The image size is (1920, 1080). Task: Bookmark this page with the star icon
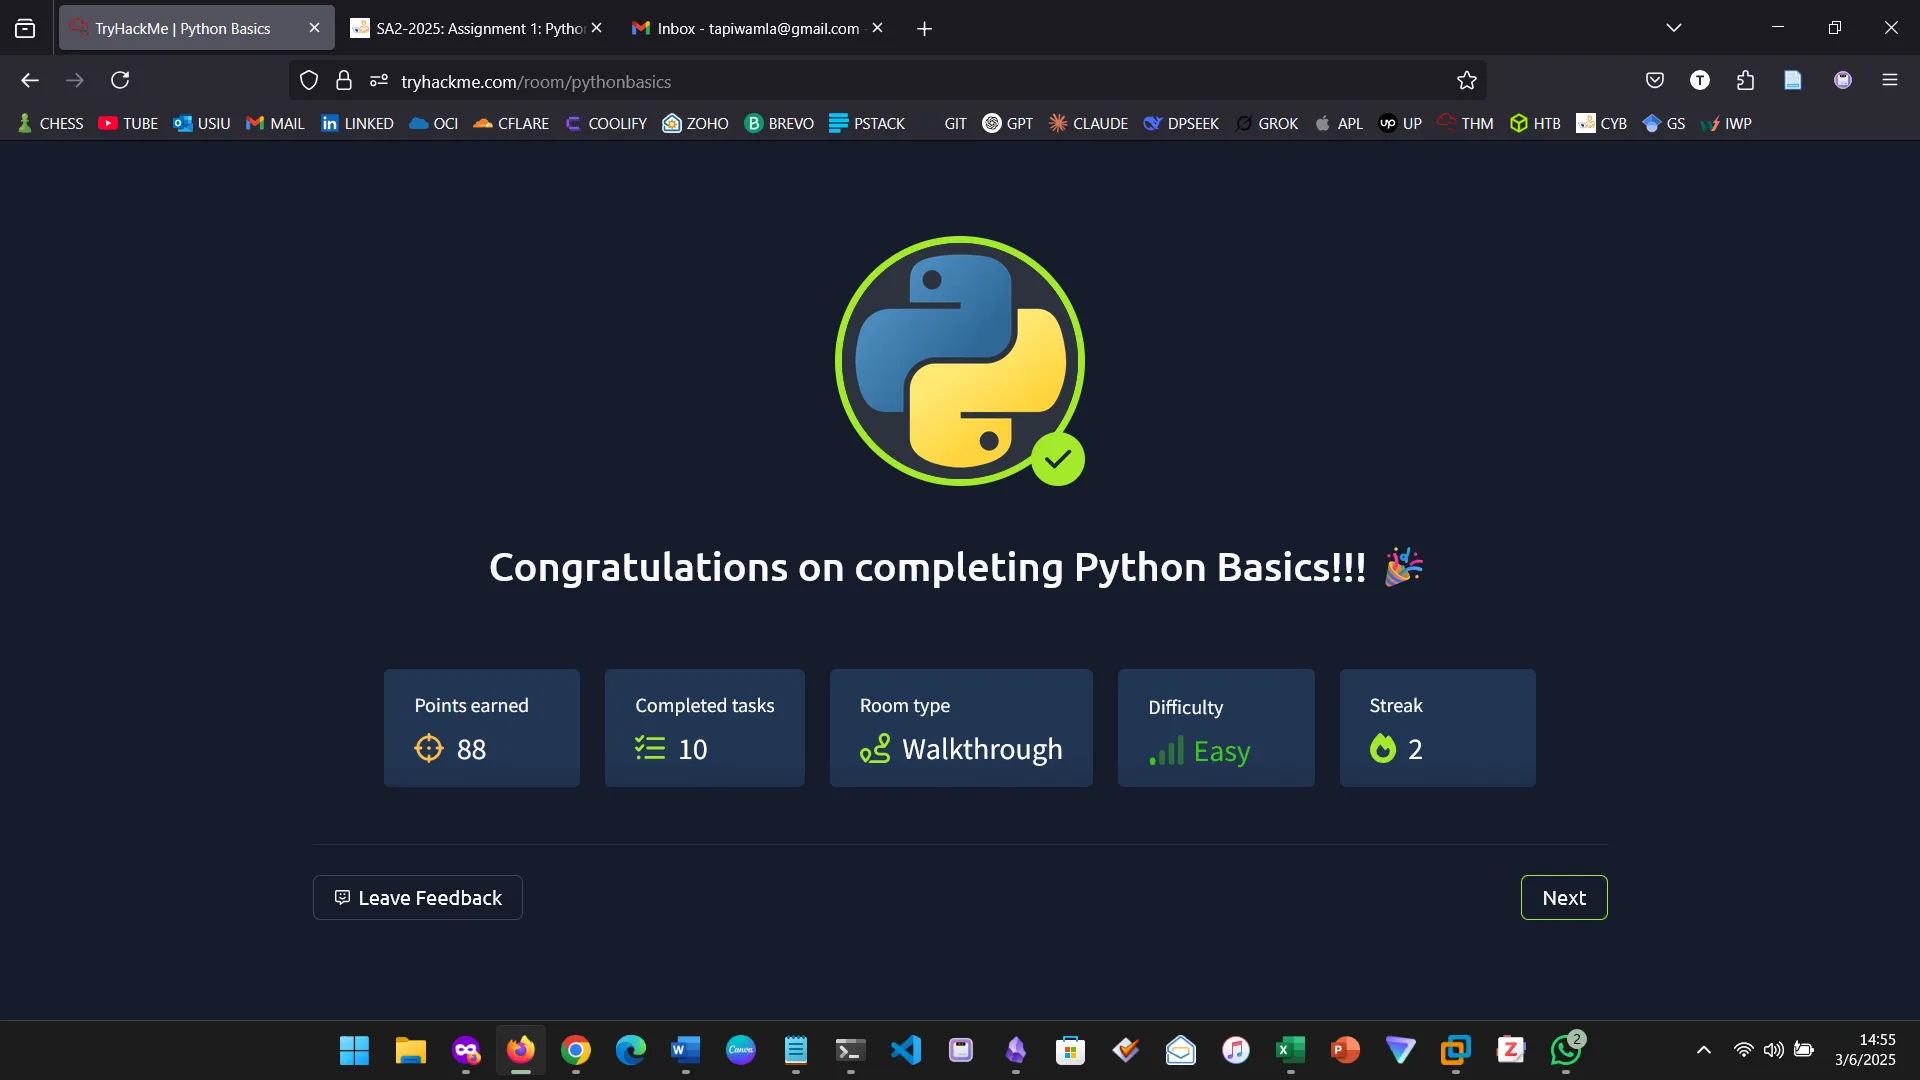click(x=1466, y=81)
